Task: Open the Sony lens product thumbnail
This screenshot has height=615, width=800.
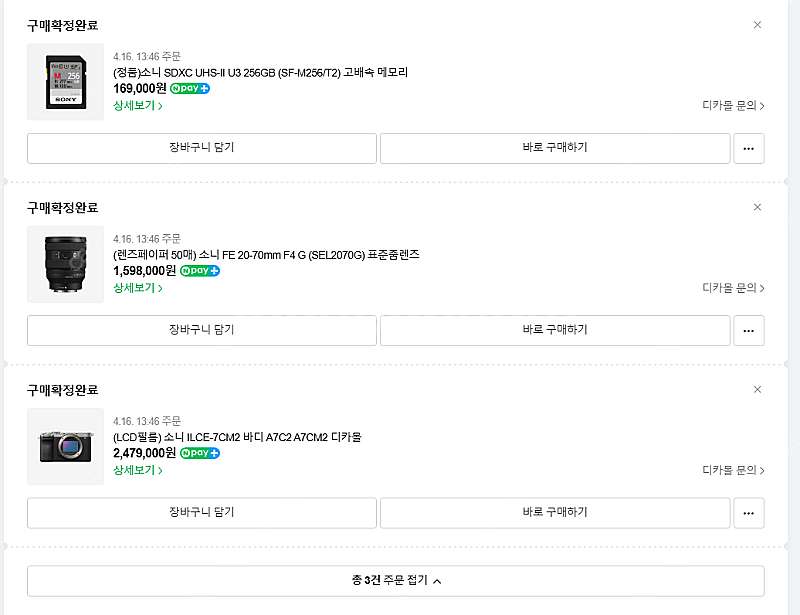Action: 65,264
